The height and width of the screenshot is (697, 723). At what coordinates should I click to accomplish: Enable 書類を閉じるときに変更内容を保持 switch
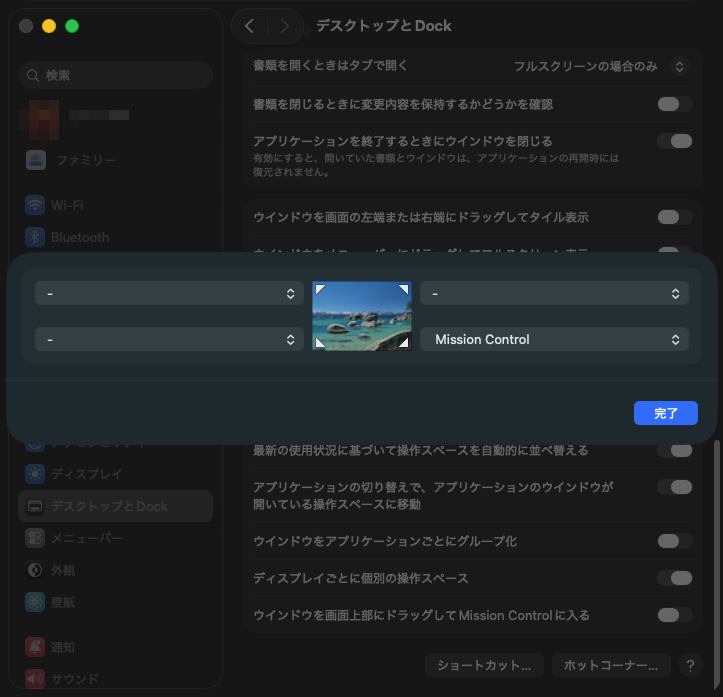coord(674,104)
